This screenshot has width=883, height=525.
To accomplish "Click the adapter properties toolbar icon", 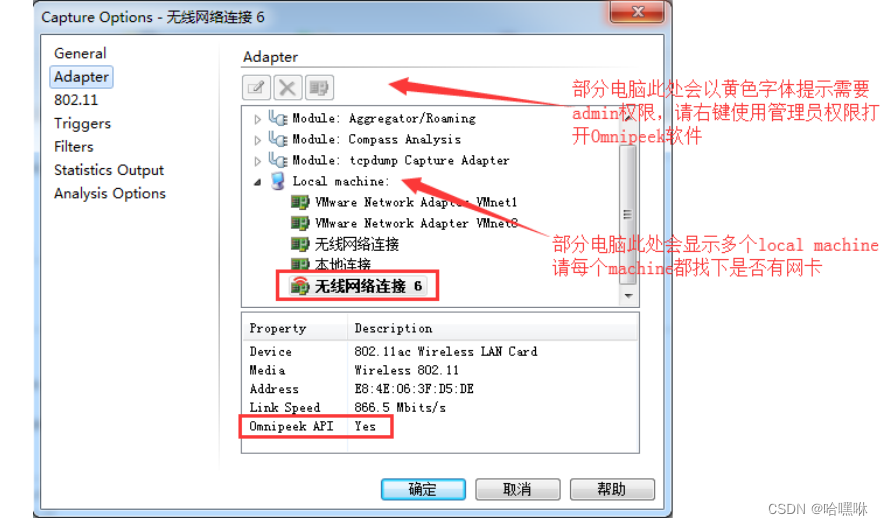I will click(x=319, y=88).
